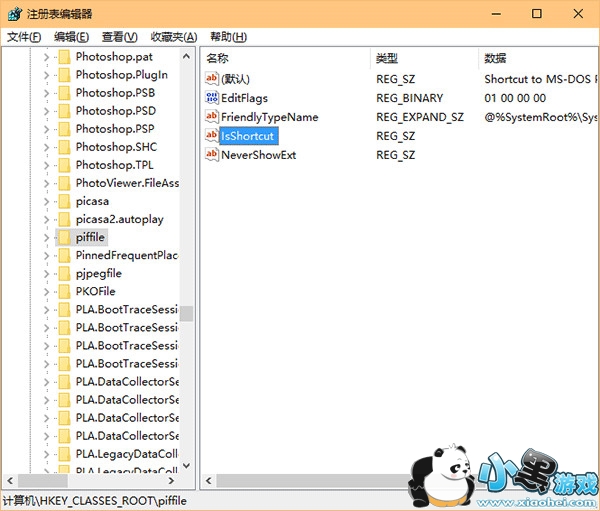Open the 查看(V) menu
The width and height of the screenshot is (600, 511).
pyautogui.click(x=119, y=37)
